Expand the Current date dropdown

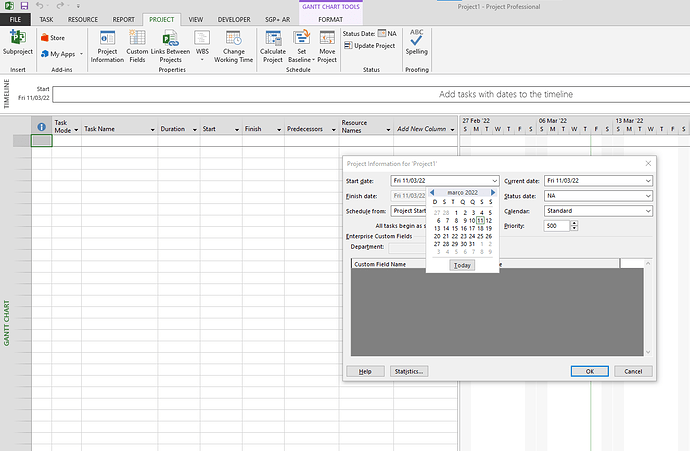coord(648,181)
